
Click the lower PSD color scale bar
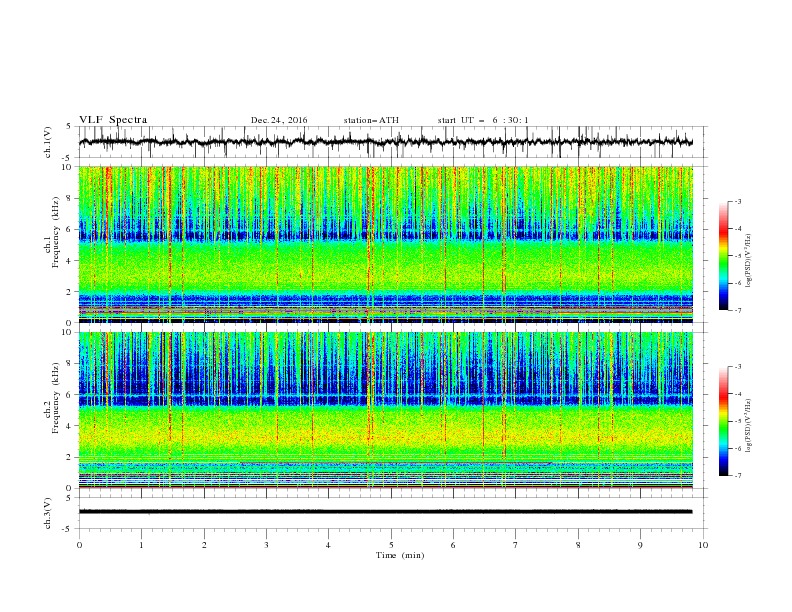pos(723,421)
